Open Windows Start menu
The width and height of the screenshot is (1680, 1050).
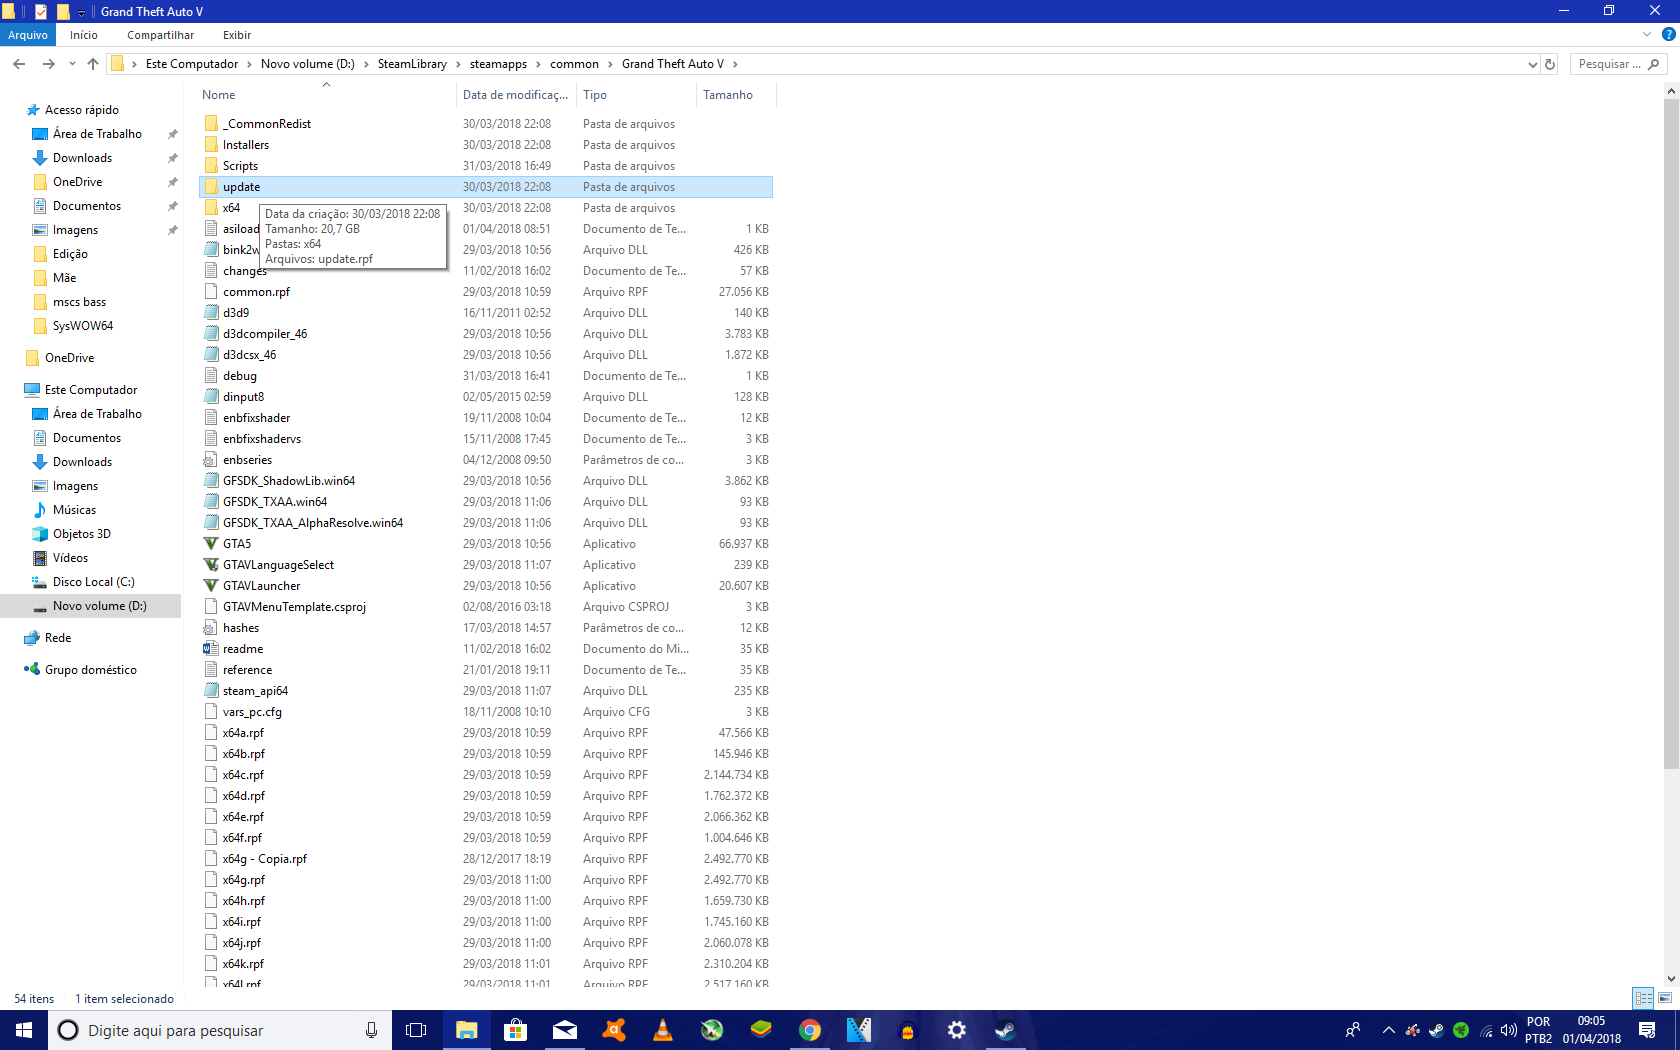pos(24,1030)
